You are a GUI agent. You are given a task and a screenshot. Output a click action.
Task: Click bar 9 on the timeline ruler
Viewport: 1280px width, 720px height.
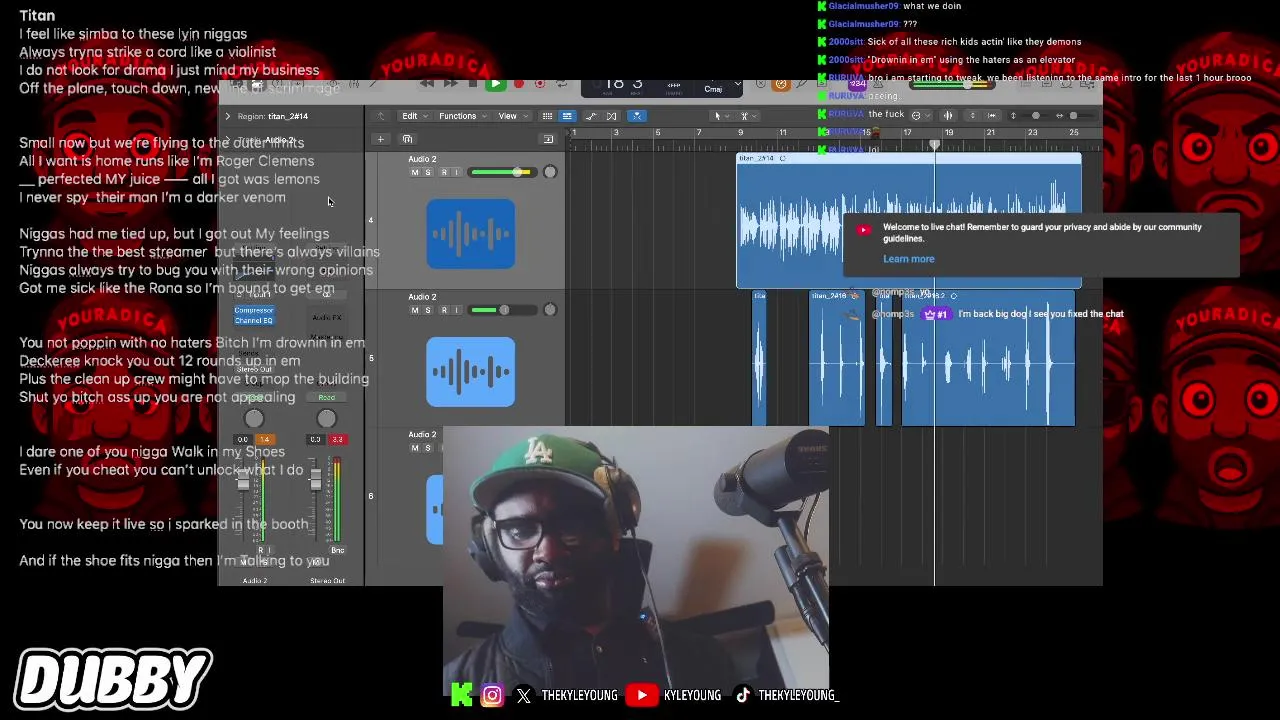tap(740, 133)
